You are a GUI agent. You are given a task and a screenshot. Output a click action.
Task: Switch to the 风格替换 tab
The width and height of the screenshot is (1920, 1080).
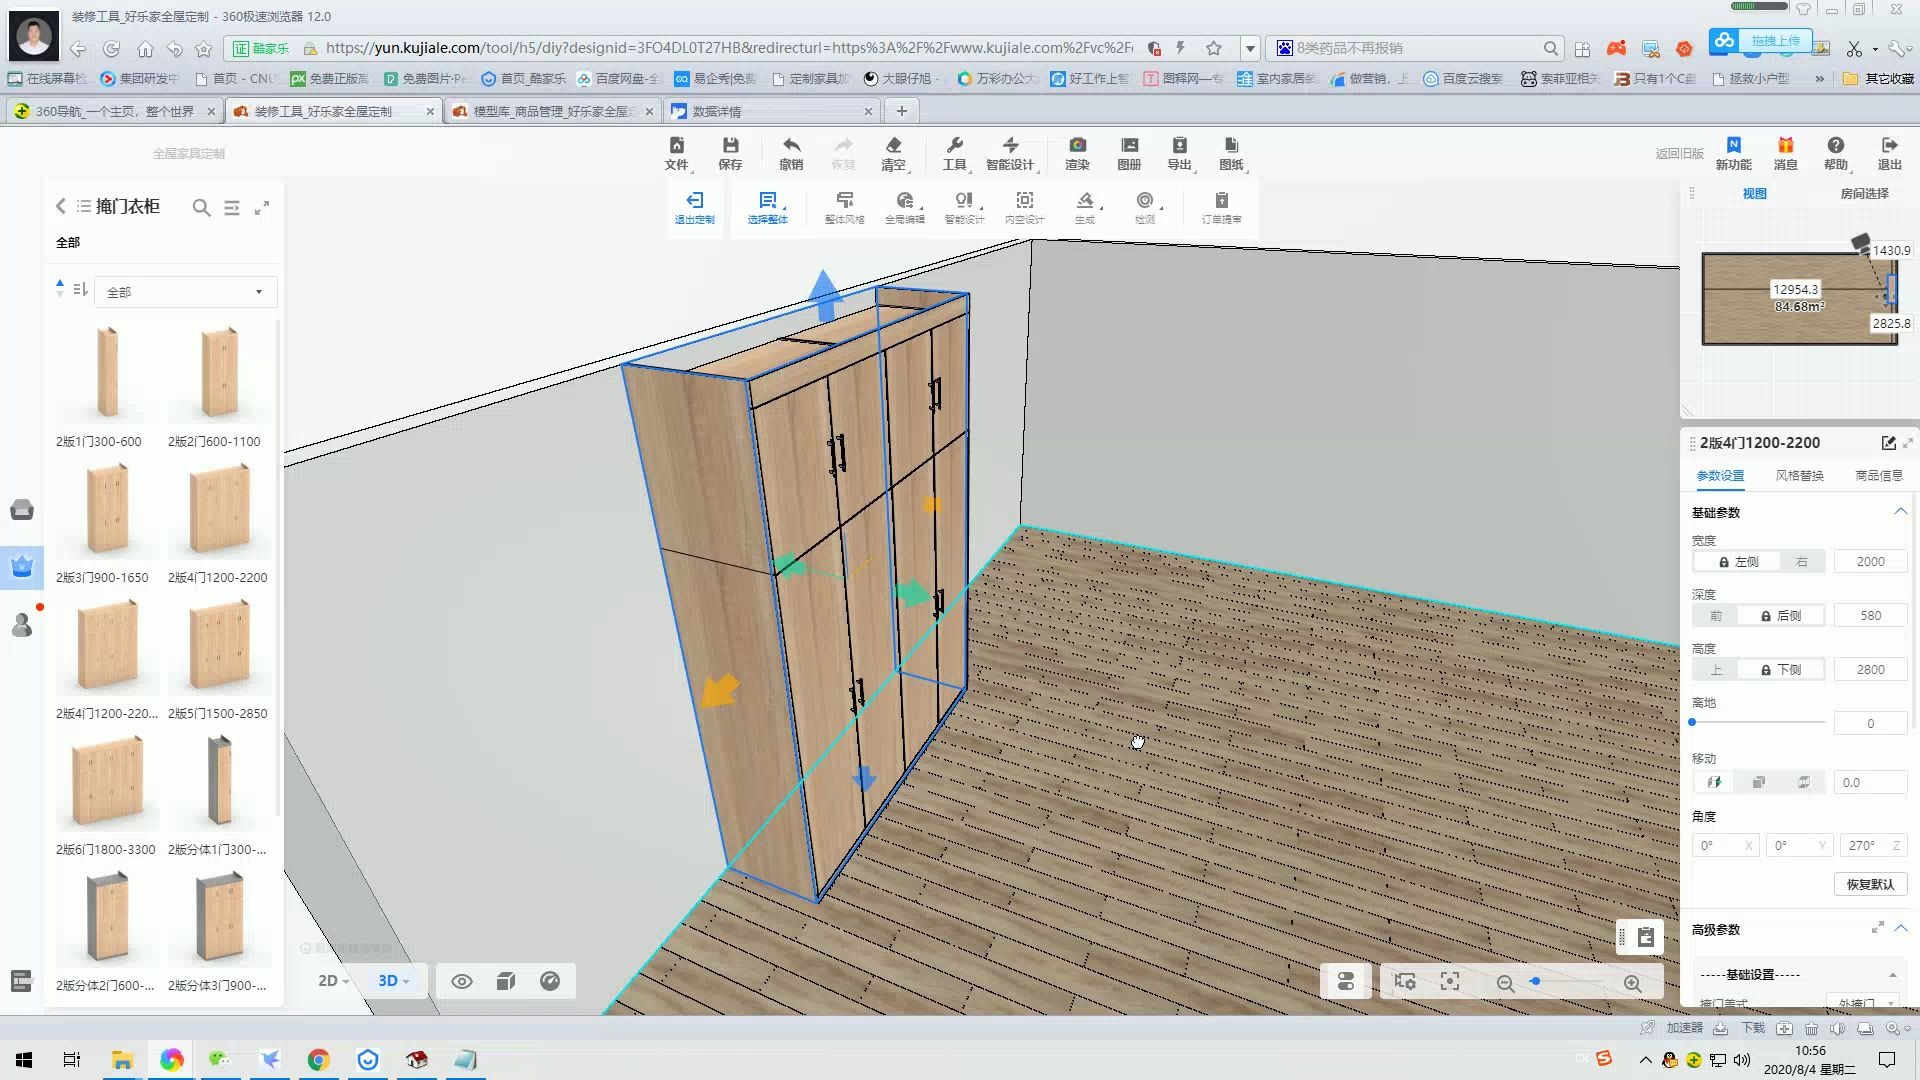click(x=1799, y=475)
